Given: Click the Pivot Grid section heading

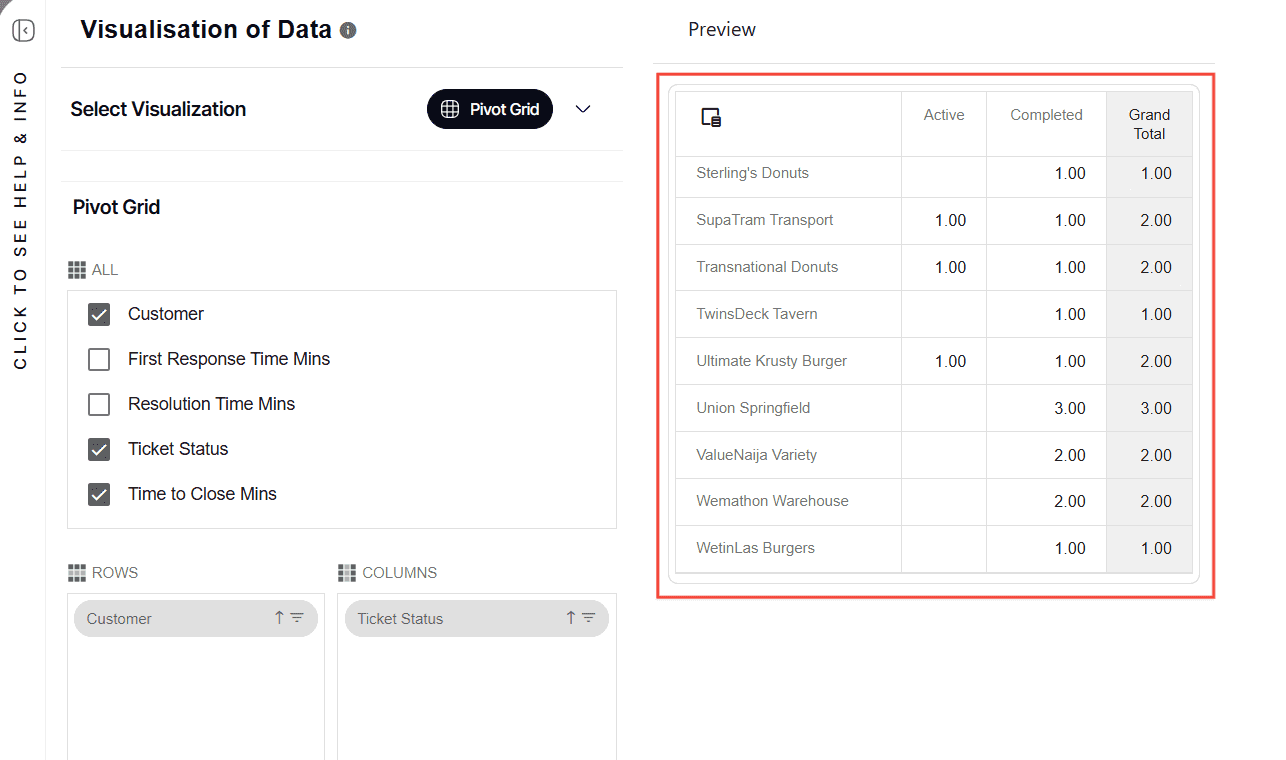Looking at the screenshot, I should [117, 208].
